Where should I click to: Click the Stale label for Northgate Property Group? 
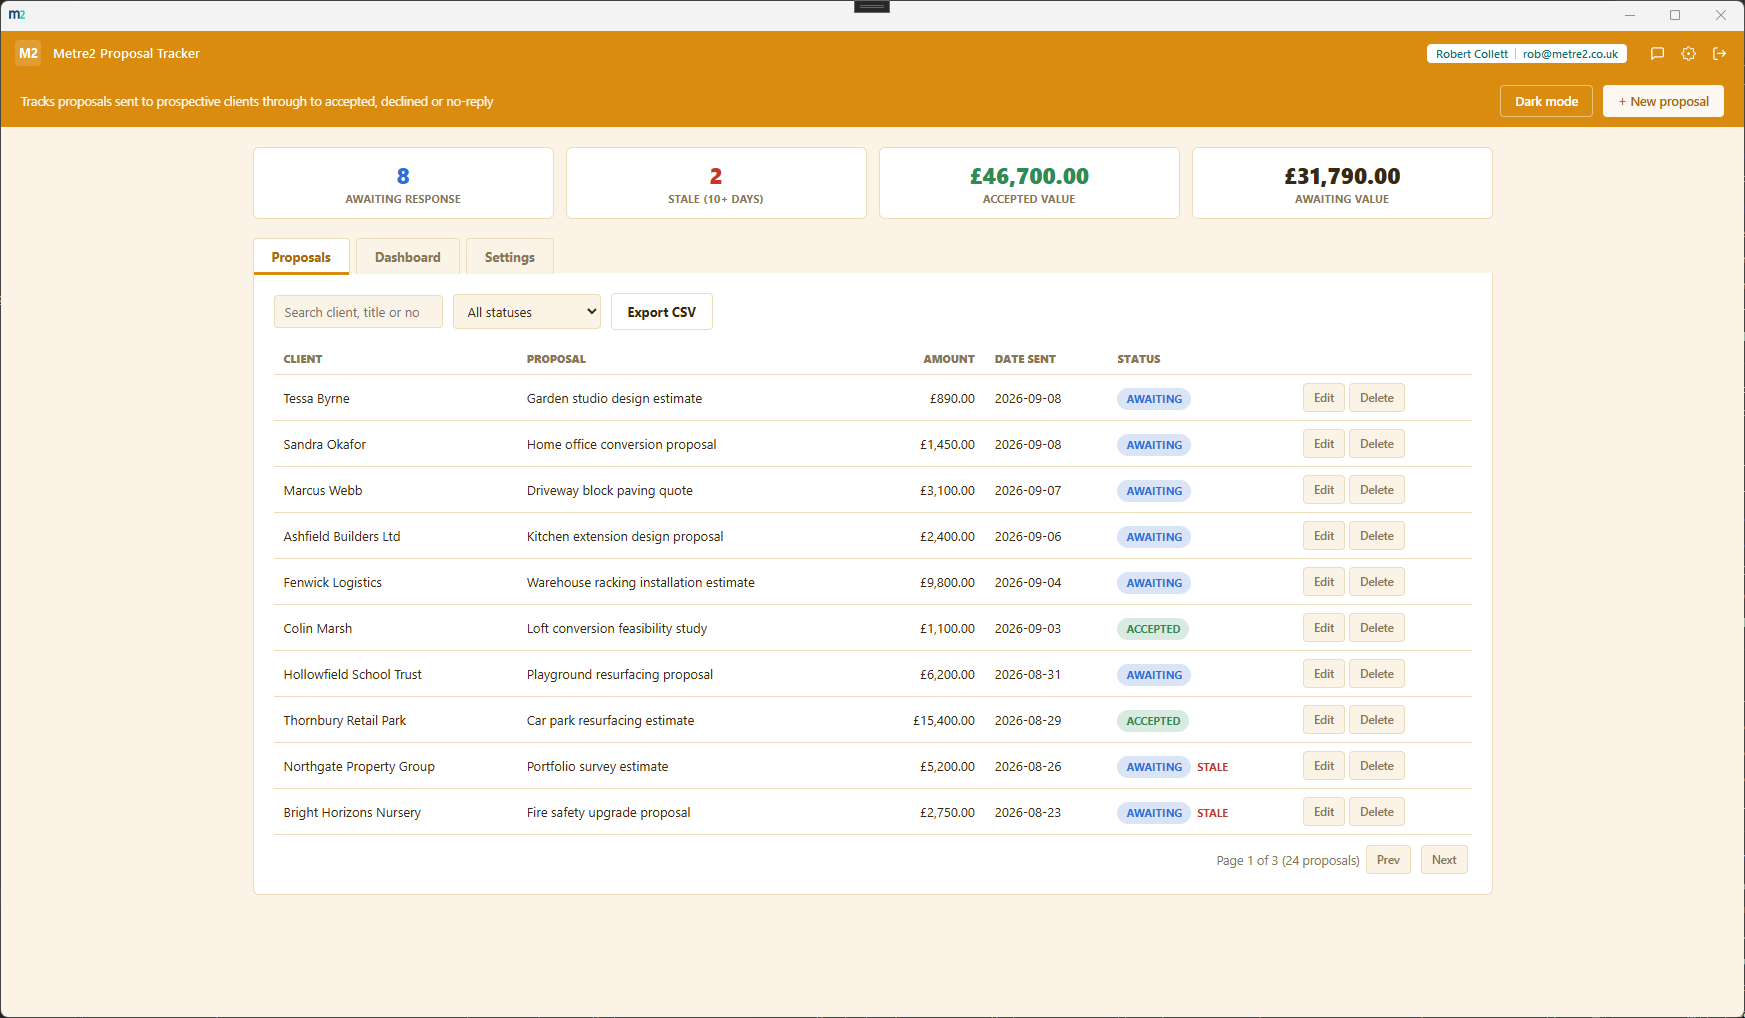pos(1212,767)
